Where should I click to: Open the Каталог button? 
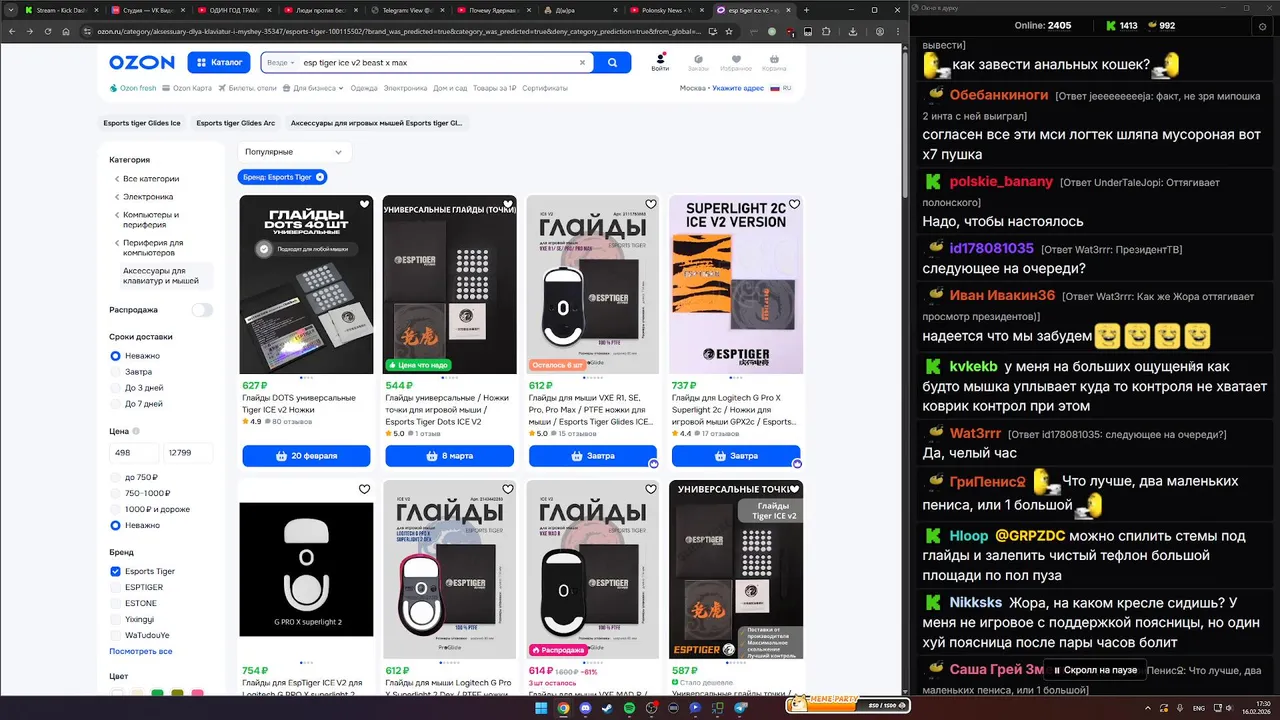coord(219,62)
